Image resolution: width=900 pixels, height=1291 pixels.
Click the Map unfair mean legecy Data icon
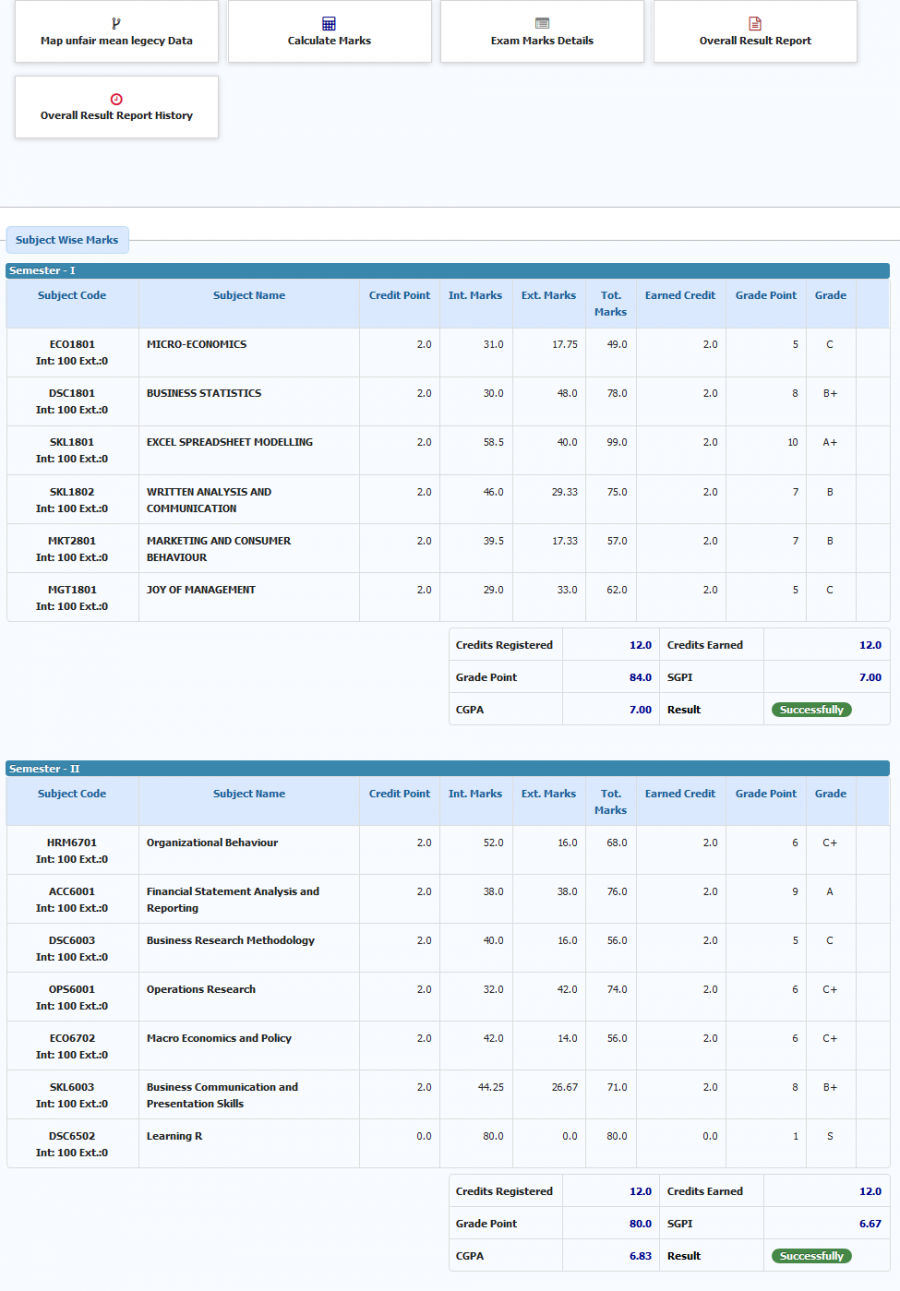click(x=116, y=23)
